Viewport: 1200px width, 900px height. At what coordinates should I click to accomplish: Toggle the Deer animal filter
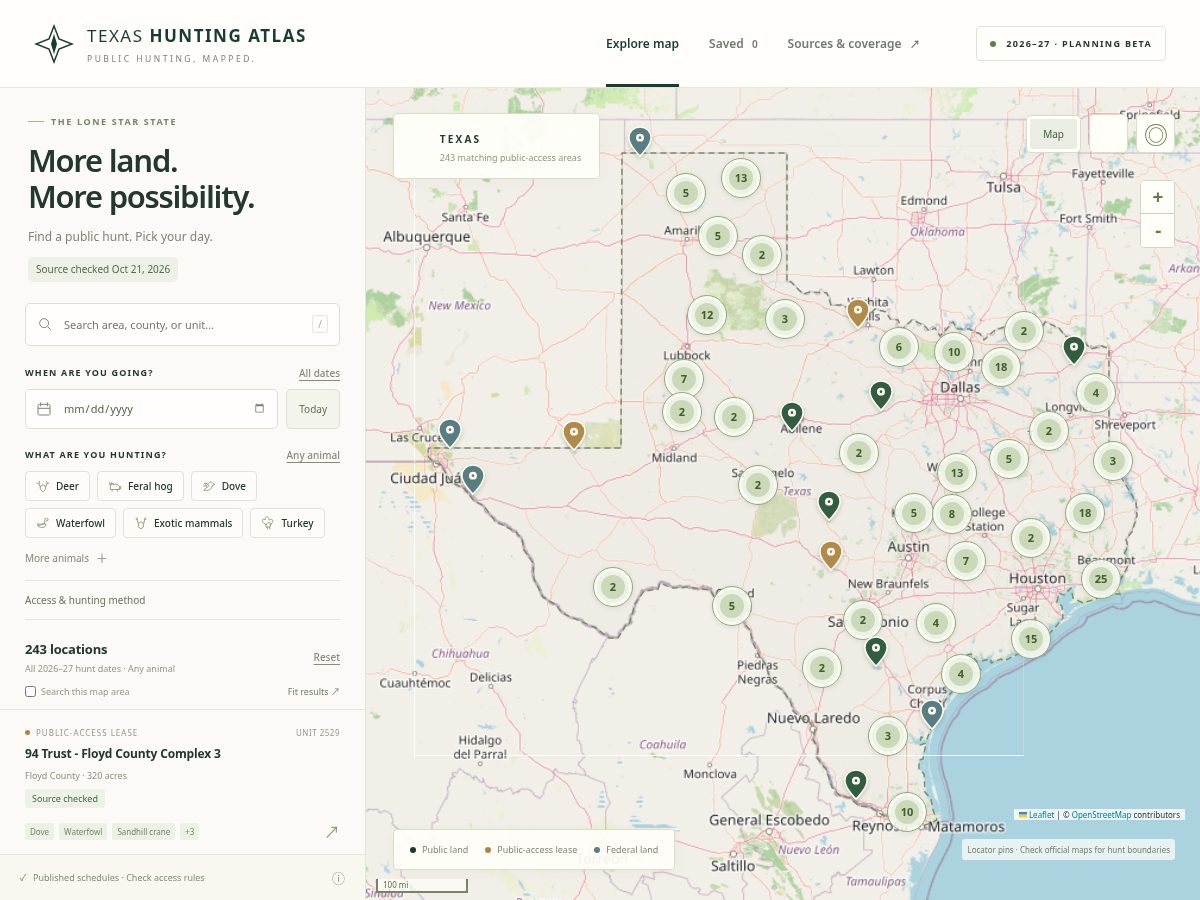click(x=58, y=486)
